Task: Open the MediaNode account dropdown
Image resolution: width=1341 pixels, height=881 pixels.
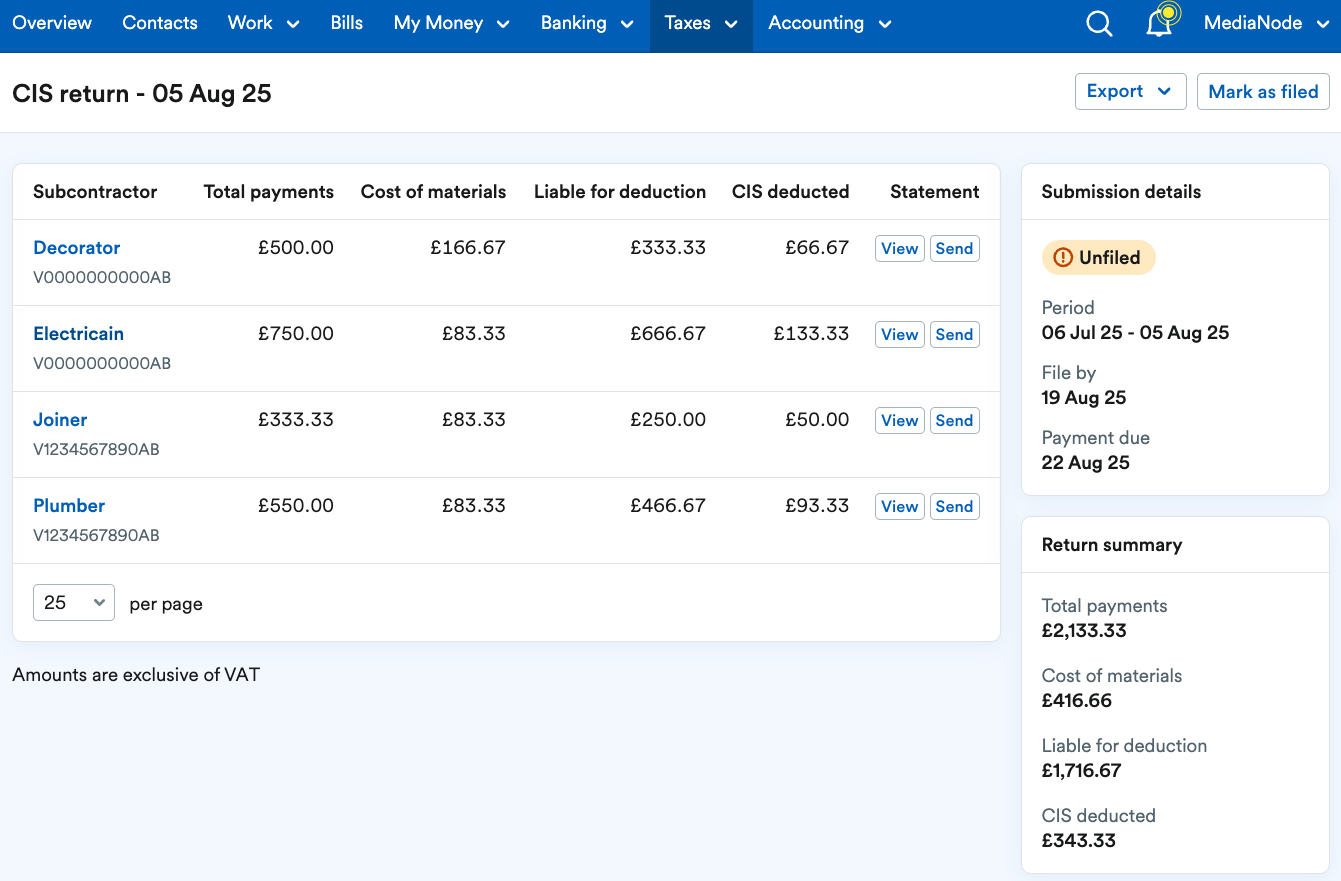Action: coord(1264,21)
